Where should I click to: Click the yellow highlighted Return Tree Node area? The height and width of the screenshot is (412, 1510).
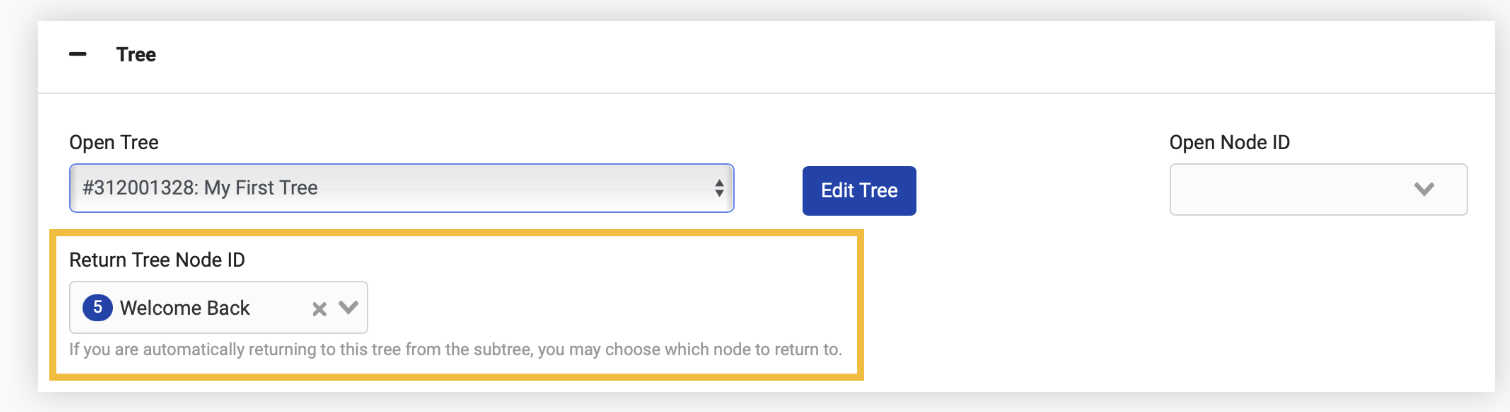pyautogui.click(x=456, y=305)
